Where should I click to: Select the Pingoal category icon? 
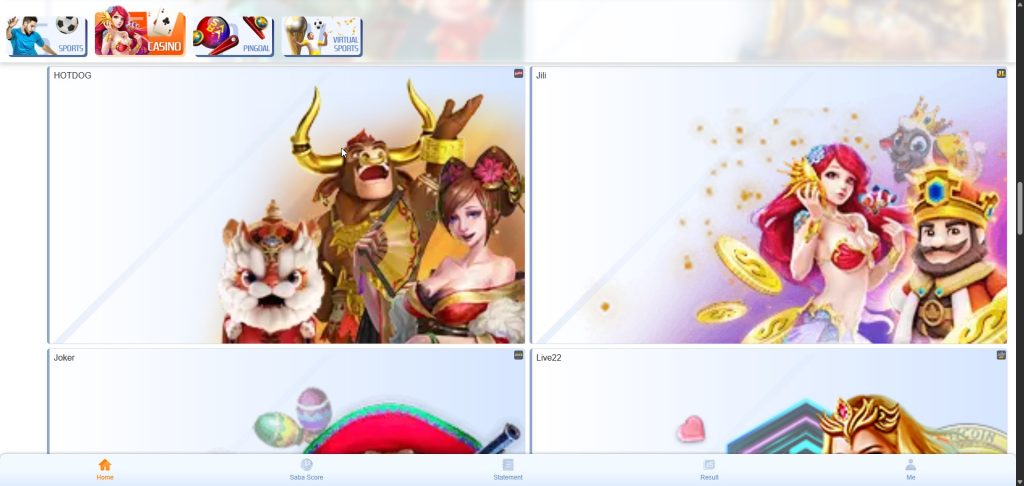click(x=233, y=36)
